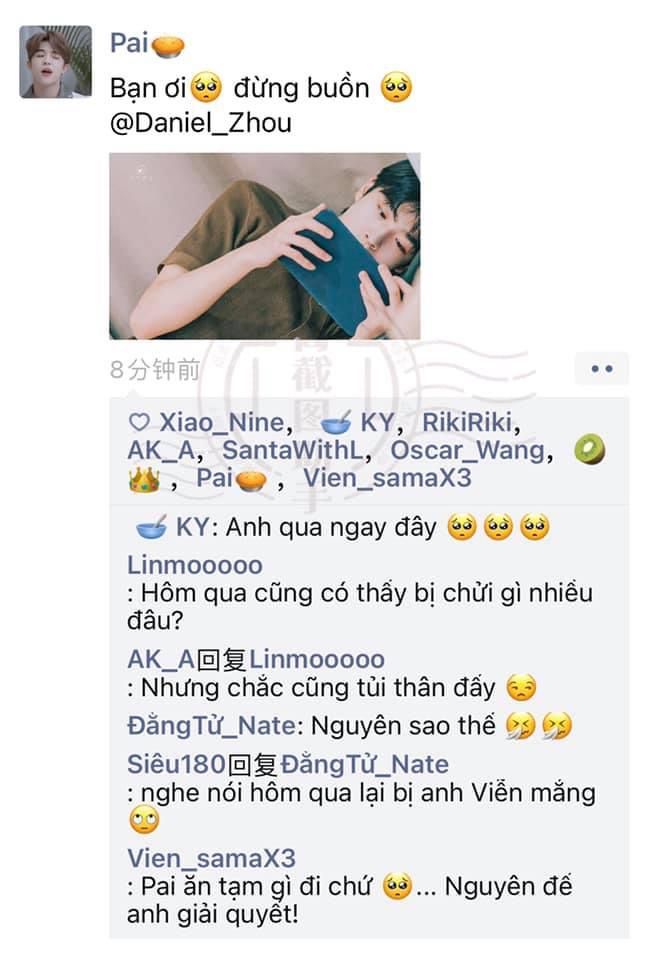Image resolution: width=648 pixels, height=960 pixels.
Task: Open Xiao_Nine in the likes list
Action: click(x=222, y=422)
